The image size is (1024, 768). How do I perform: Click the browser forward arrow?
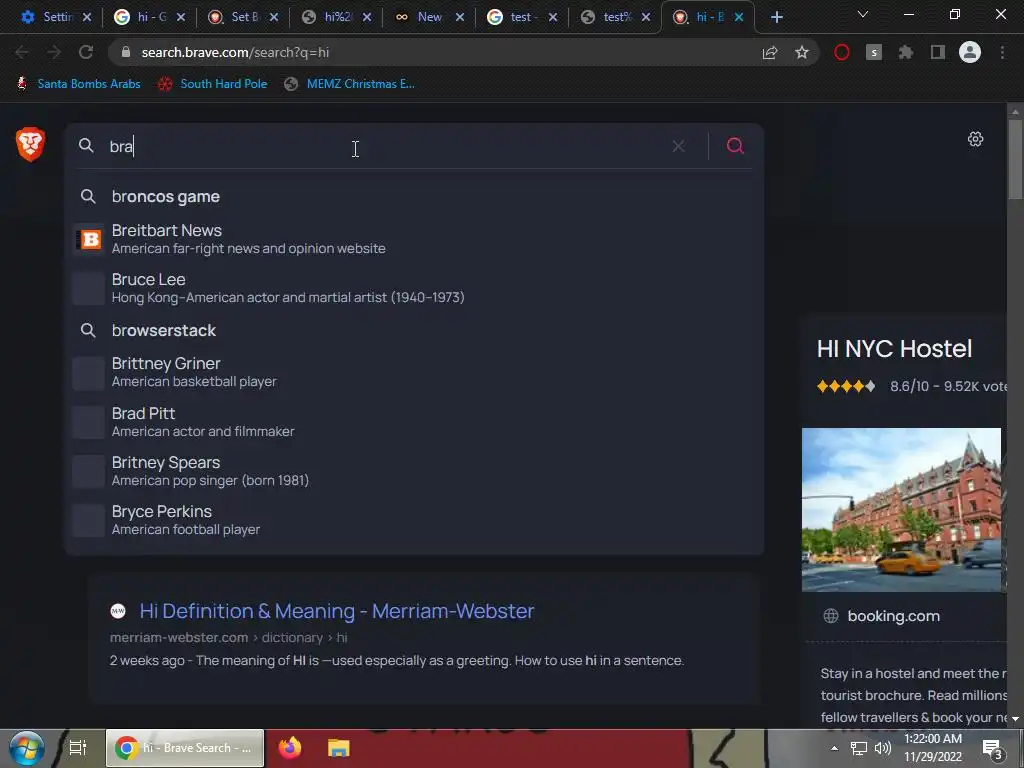[54, 52]
